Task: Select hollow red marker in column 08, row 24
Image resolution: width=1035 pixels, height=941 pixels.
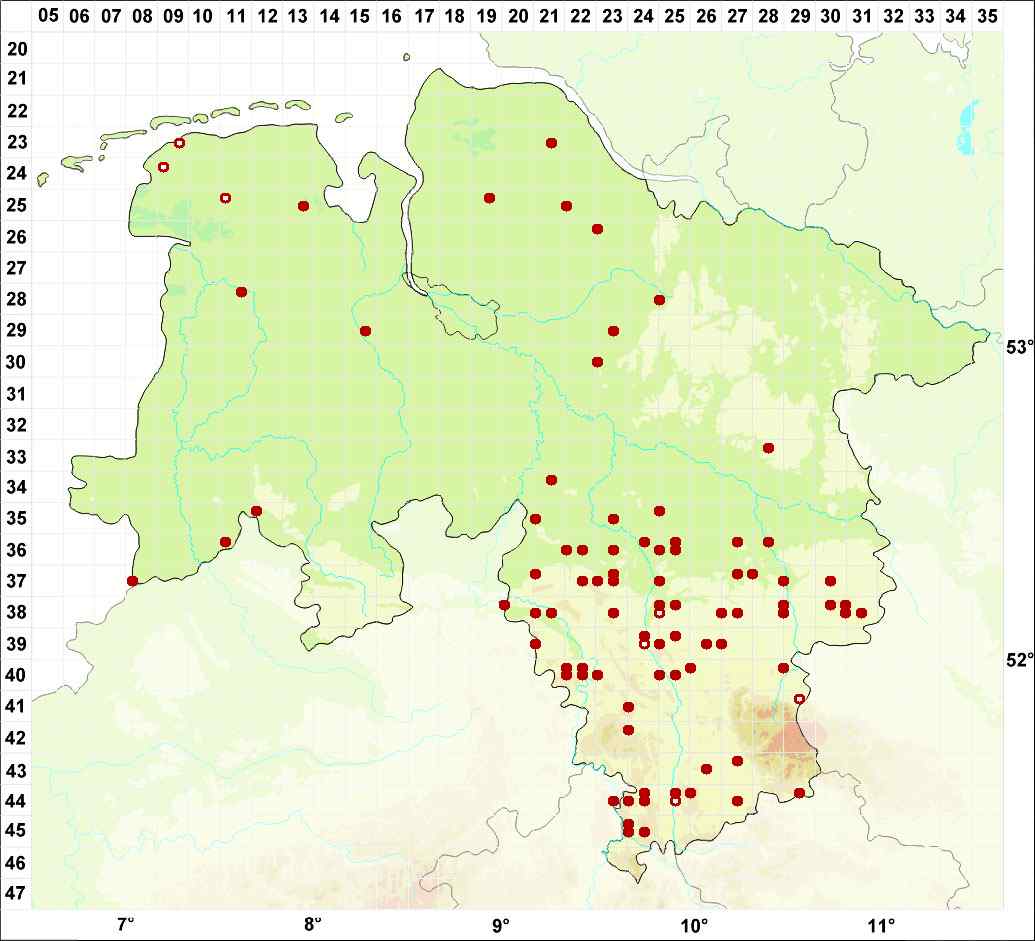Action: [164, 167]
